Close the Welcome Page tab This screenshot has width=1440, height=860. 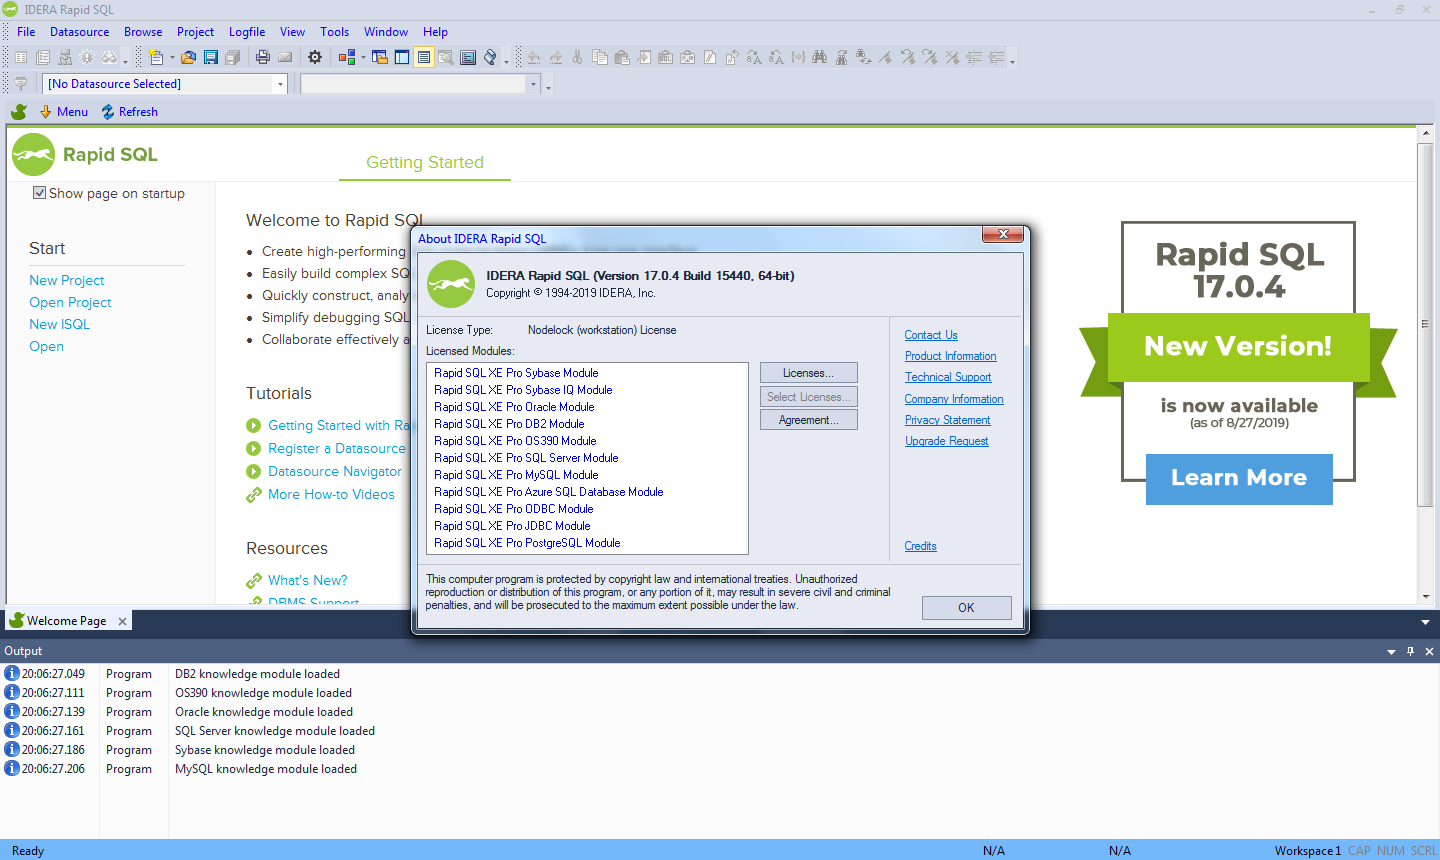pos(122,621)
